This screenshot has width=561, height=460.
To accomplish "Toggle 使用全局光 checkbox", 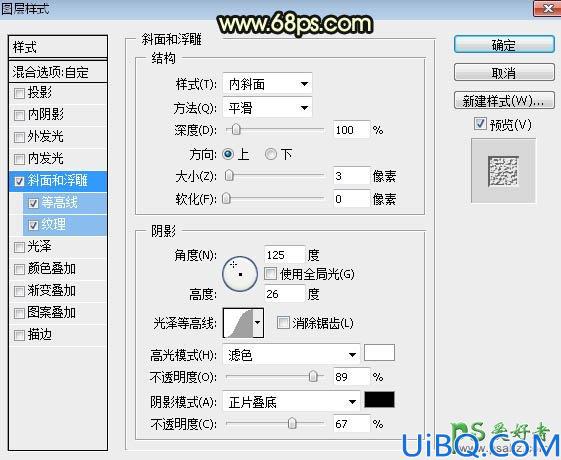I will coord(270,274).
